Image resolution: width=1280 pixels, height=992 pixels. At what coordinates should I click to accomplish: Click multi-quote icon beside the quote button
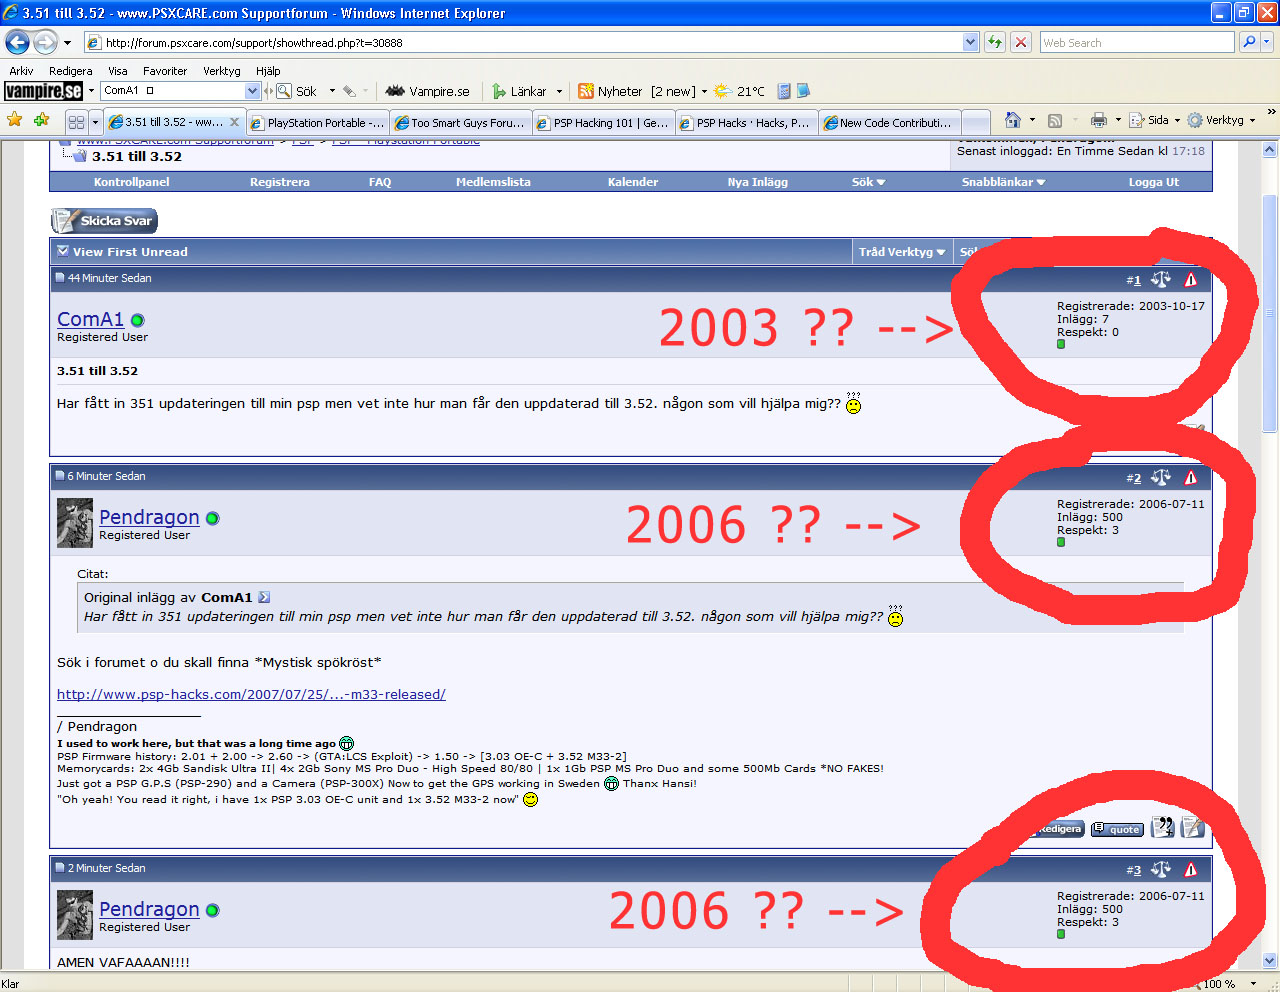1162,827
